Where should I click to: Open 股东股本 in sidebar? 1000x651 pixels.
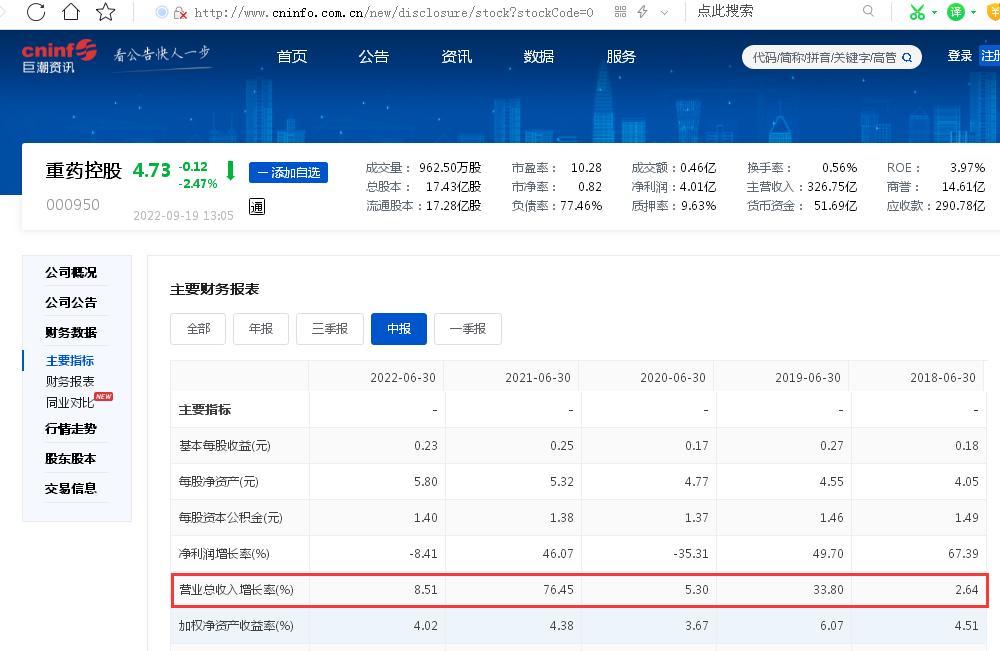click(71, 459)
